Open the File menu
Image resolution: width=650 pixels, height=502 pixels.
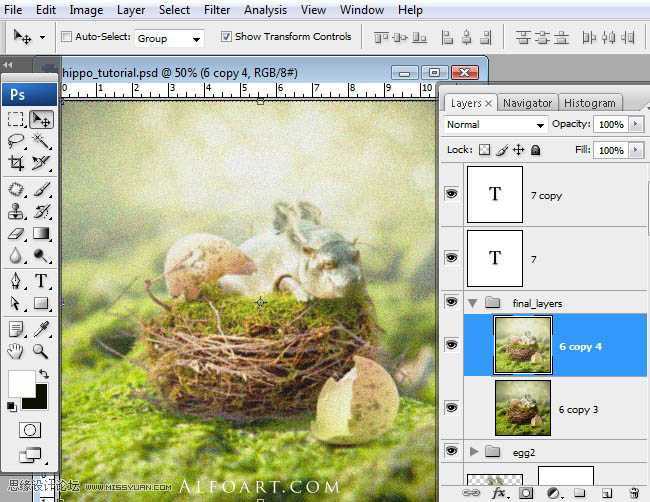point(13,10)
